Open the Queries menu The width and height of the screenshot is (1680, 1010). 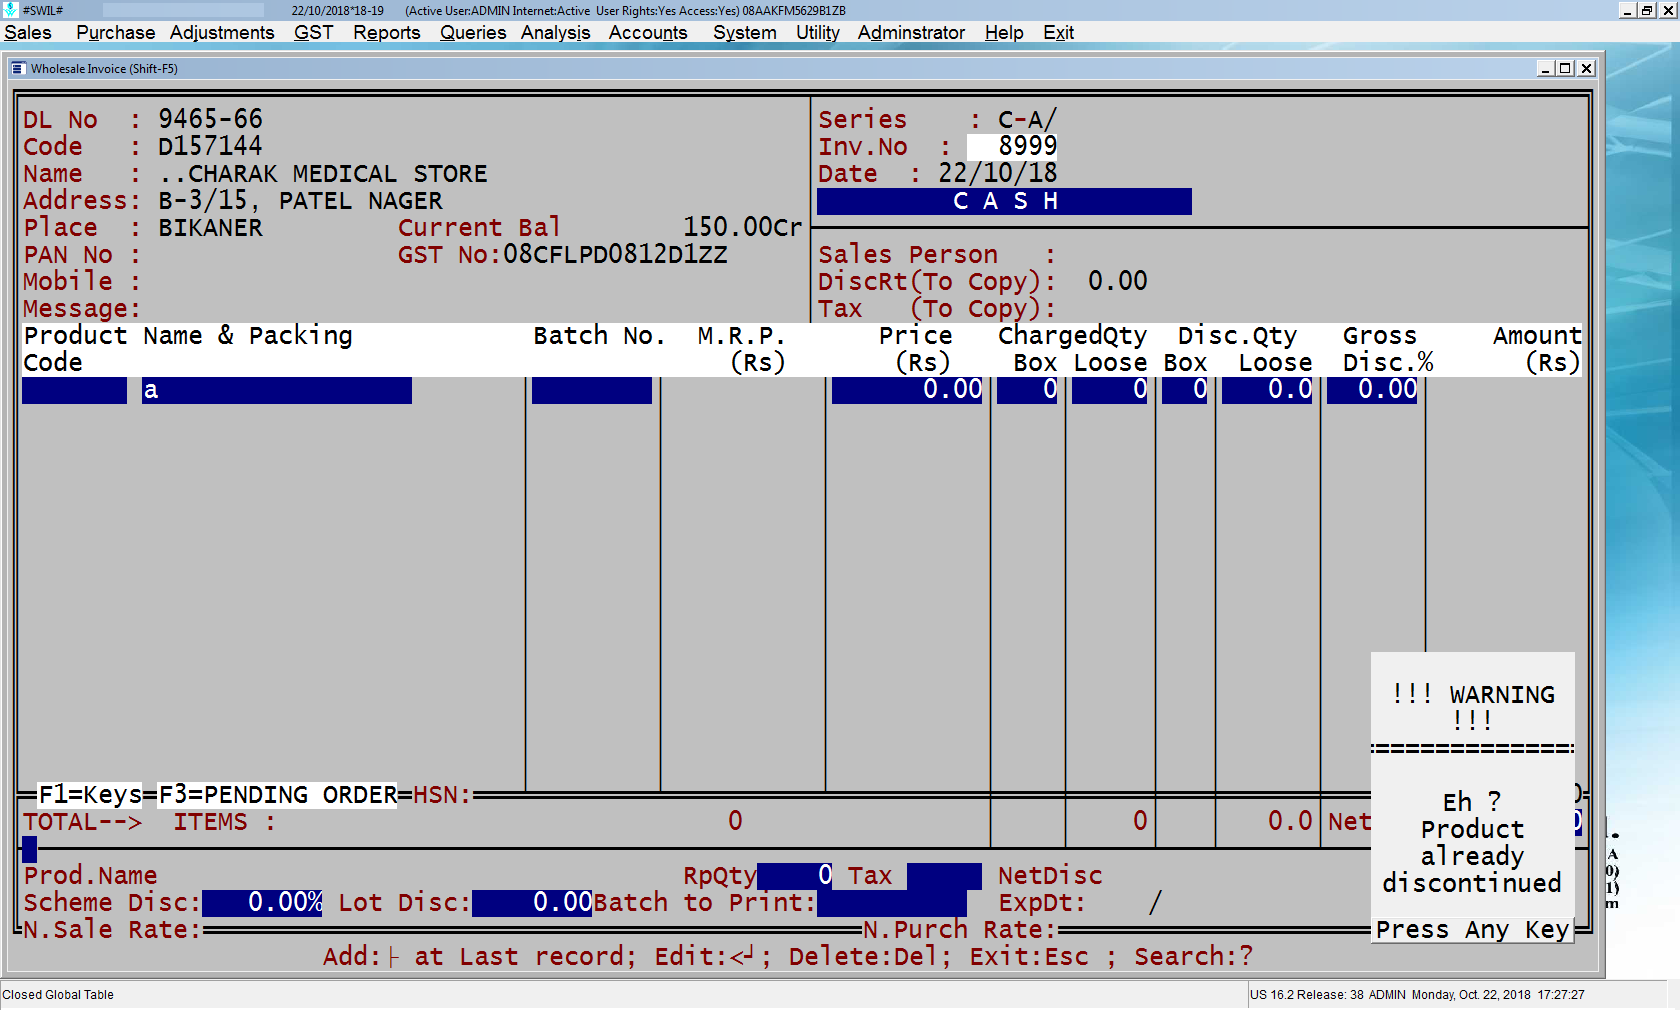(473, 33)
